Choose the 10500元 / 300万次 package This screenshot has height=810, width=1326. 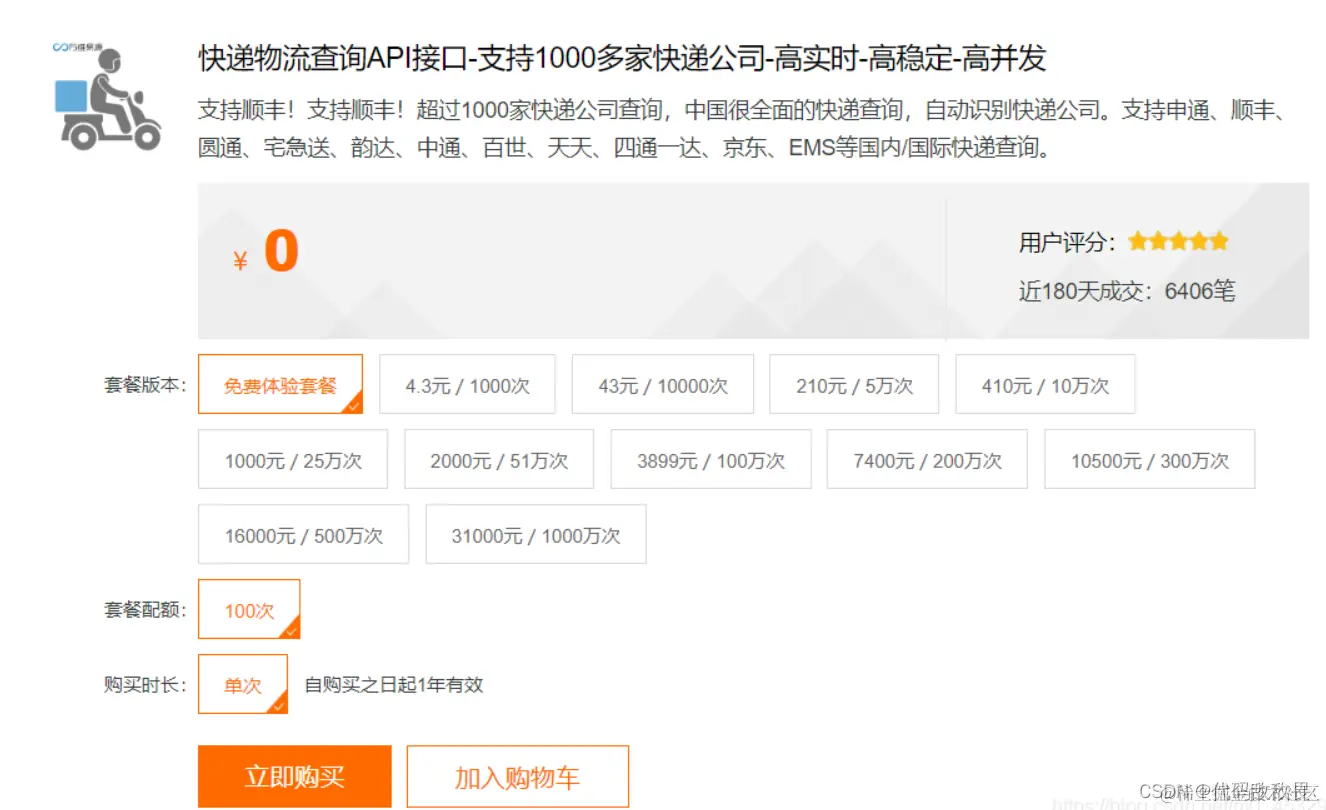click(1150, 459)
